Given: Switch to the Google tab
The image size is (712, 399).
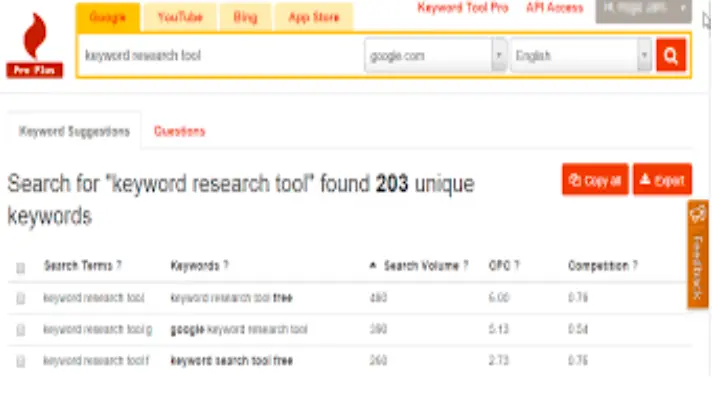Looking at the screenshot, I should point(108,17).
